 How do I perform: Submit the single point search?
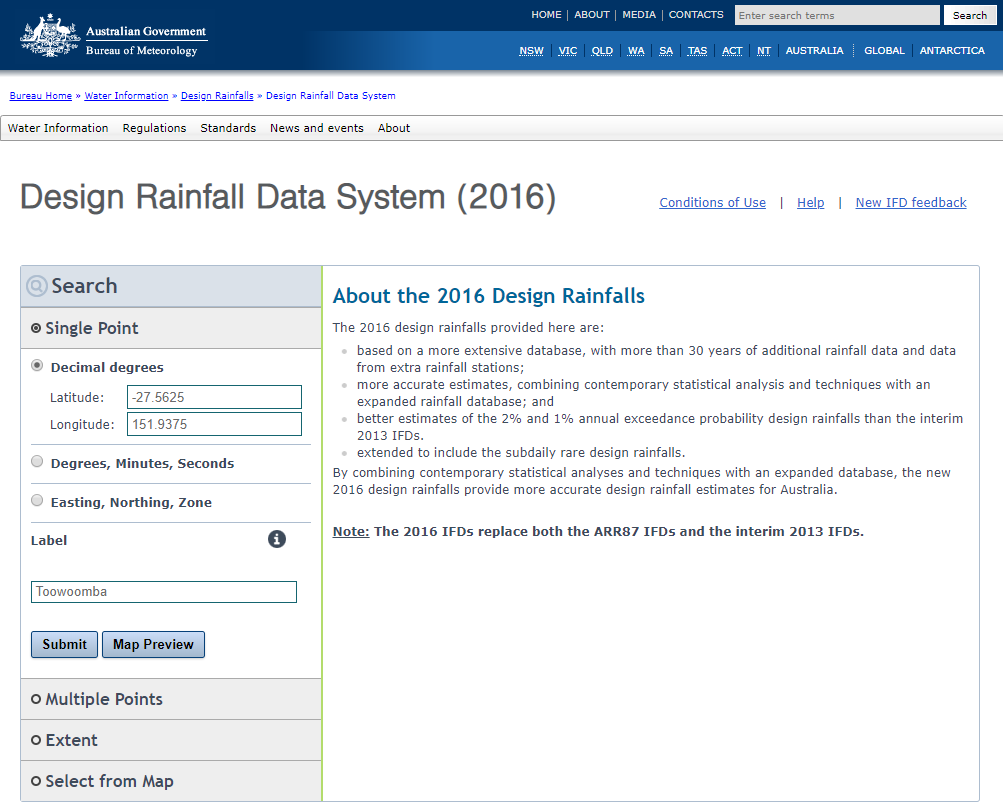click(65, 644)
